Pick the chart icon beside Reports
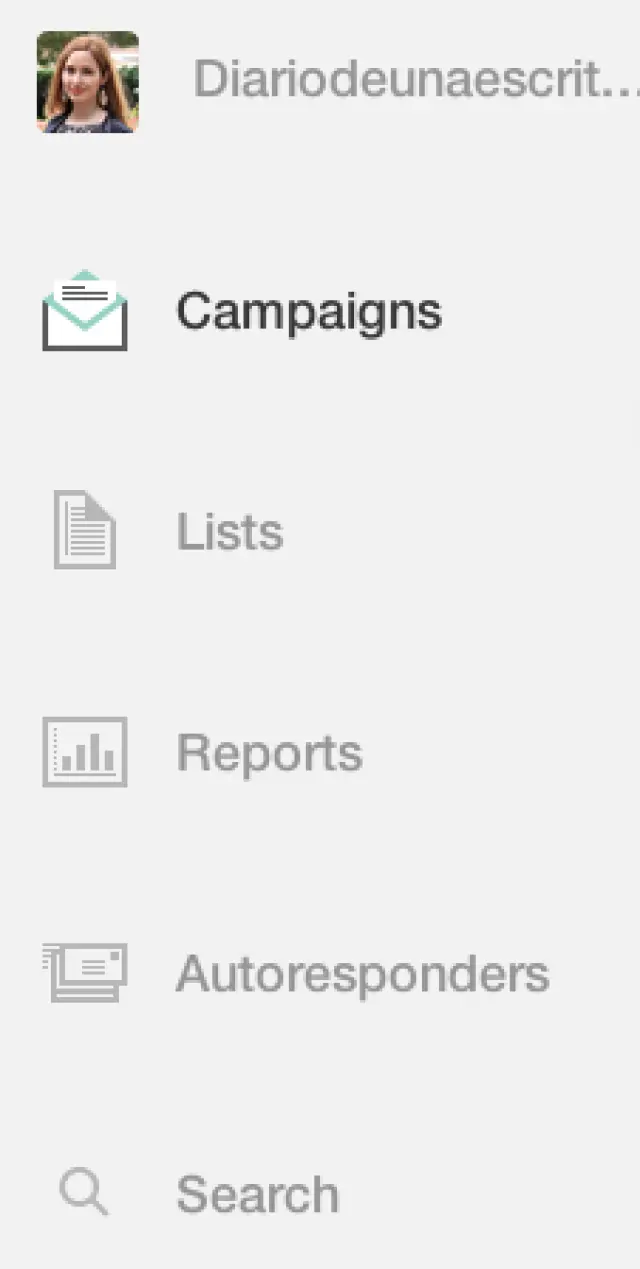The image size is (640, 1269). 85,752
